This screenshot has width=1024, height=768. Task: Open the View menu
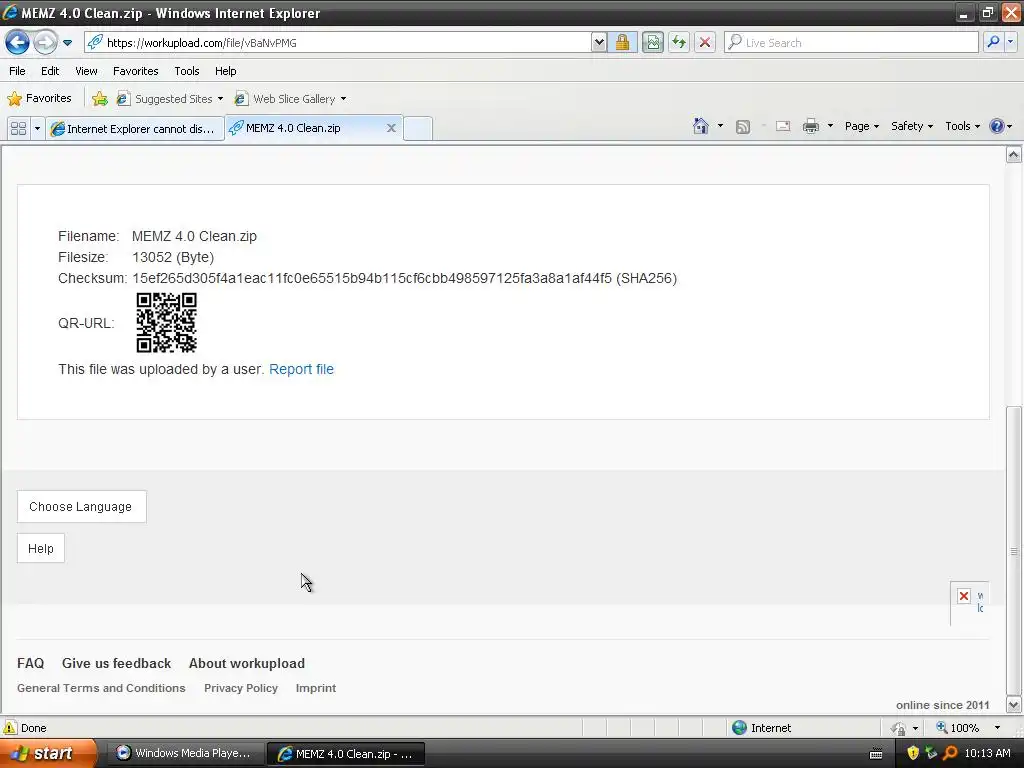[x=86, y=71]
